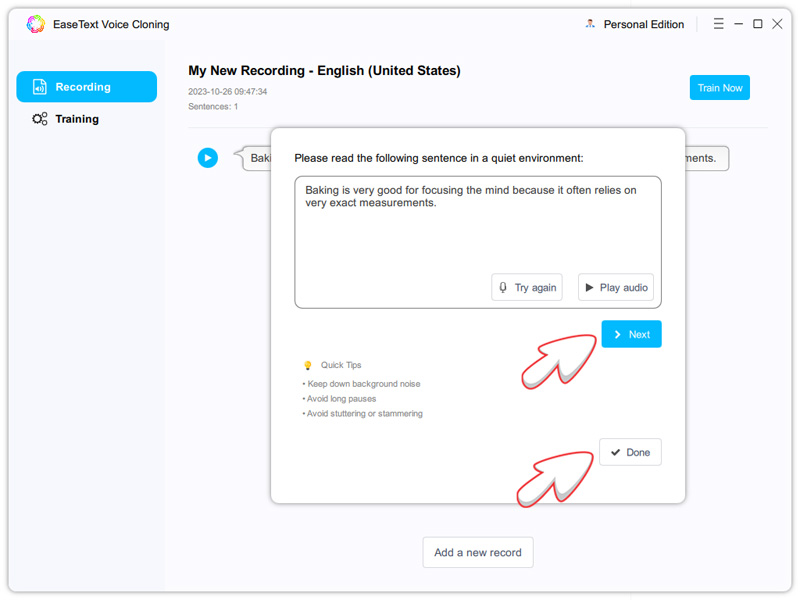Image resolution: width=800 pixels, height=600 pixels.
Task: Click tip 'Avoid long pauses'
Action: coord(341,399)
